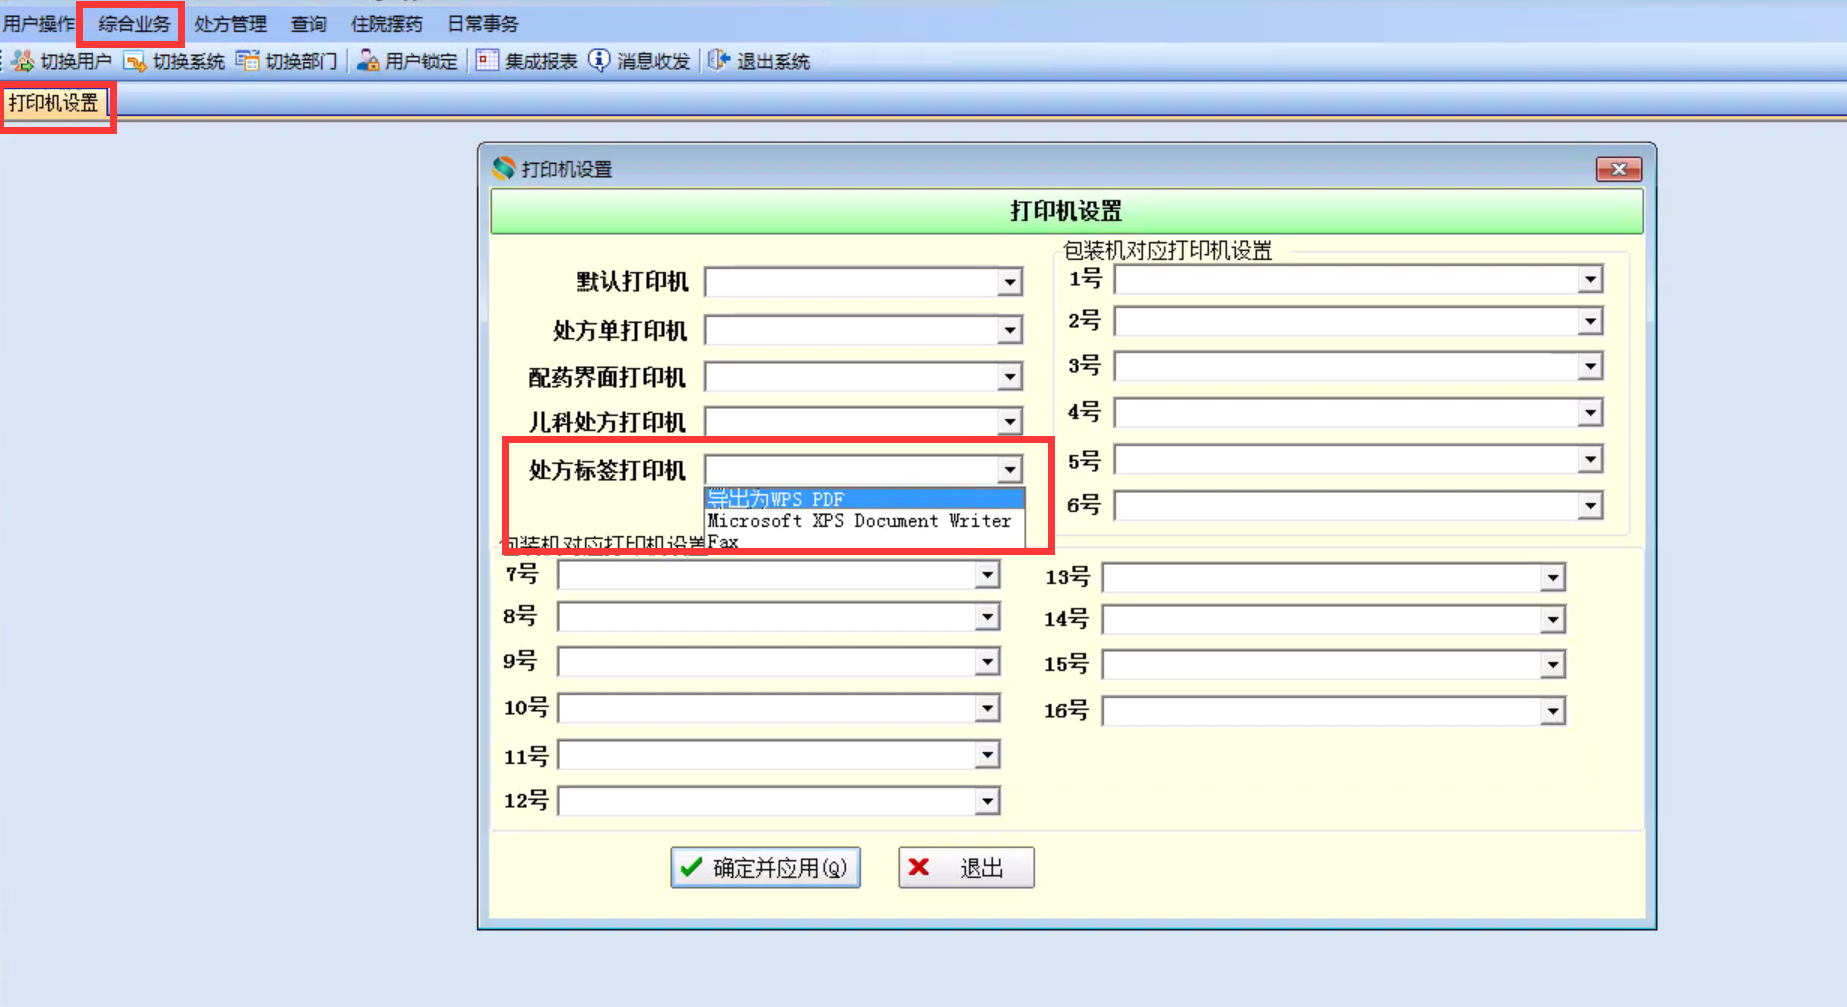Expand the 配药界面打印机 dropdown arrow
Viewport: 1847px width, 1007px height.
[x=1010, y=377]
